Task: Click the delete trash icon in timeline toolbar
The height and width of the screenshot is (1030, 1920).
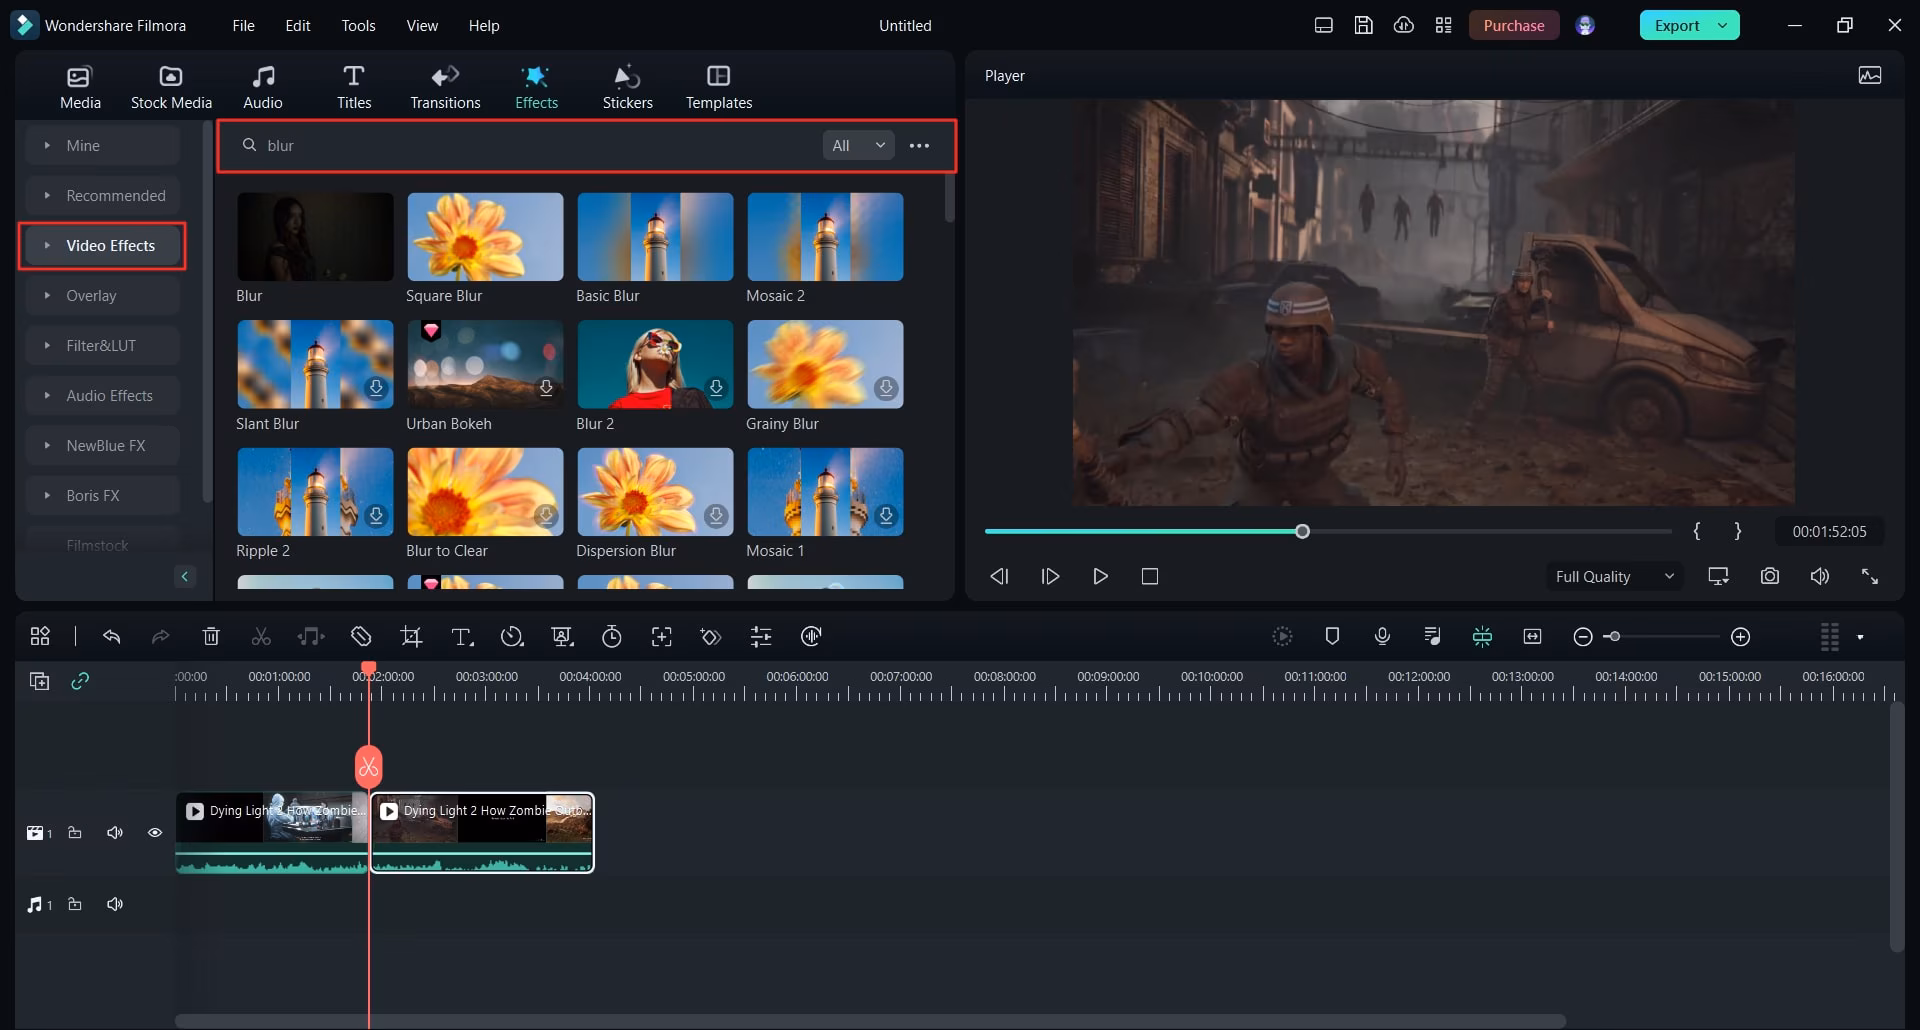Action: (x=211, y=637)
